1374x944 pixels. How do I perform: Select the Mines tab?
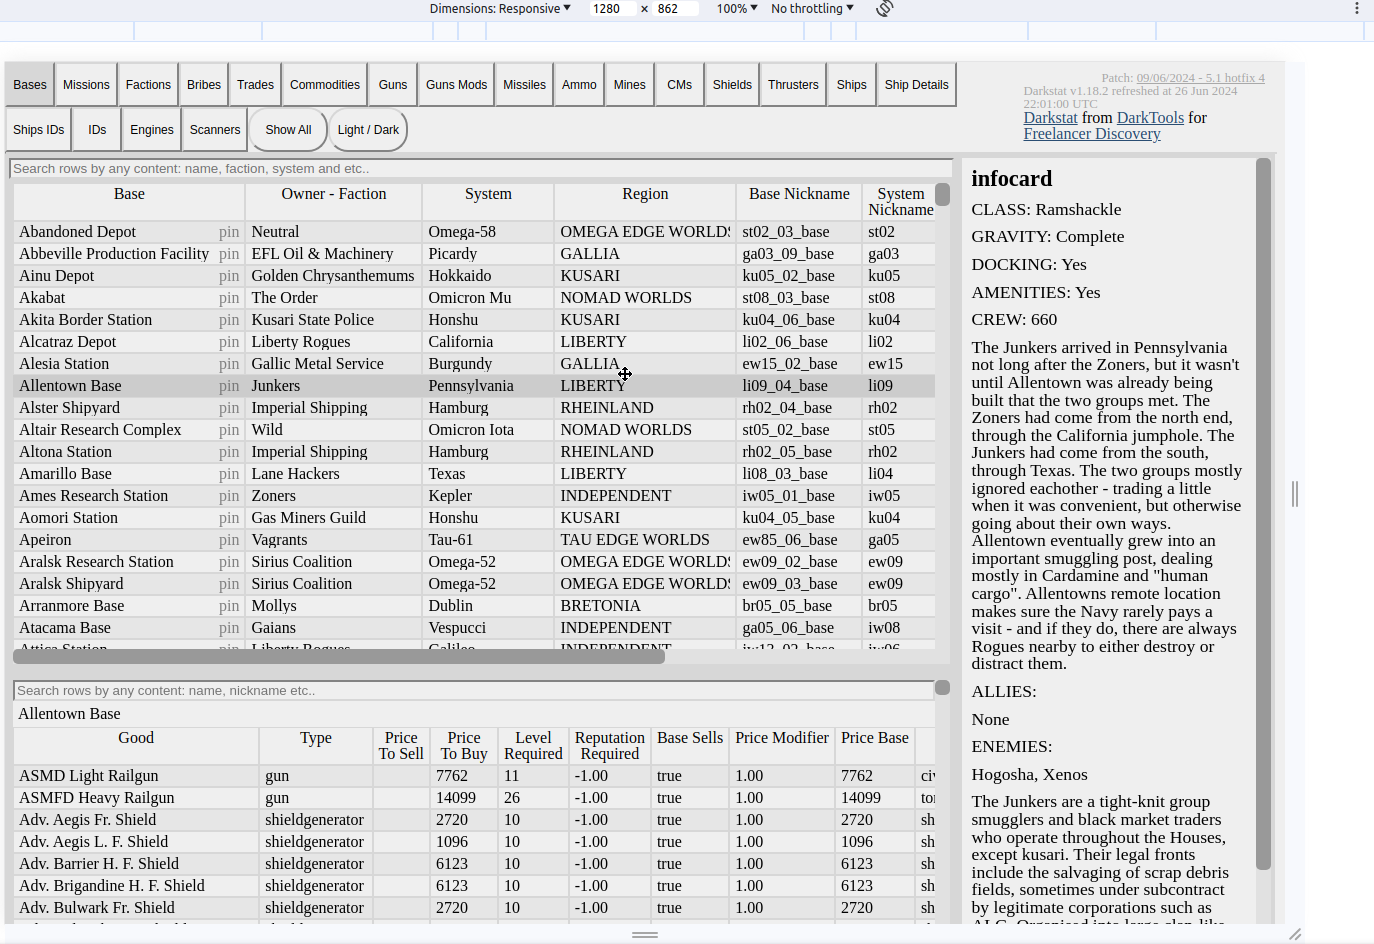tap(630, 85)
